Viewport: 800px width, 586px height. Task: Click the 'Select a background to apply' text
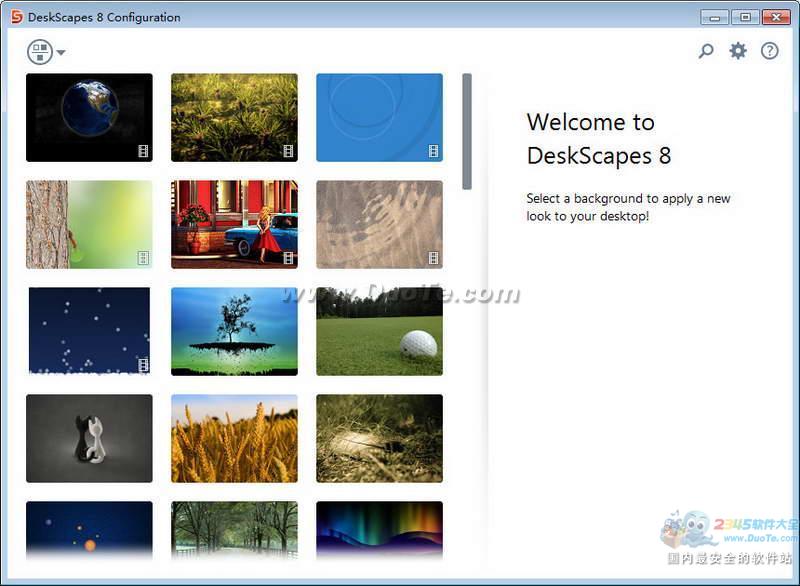tap(629, 207)
